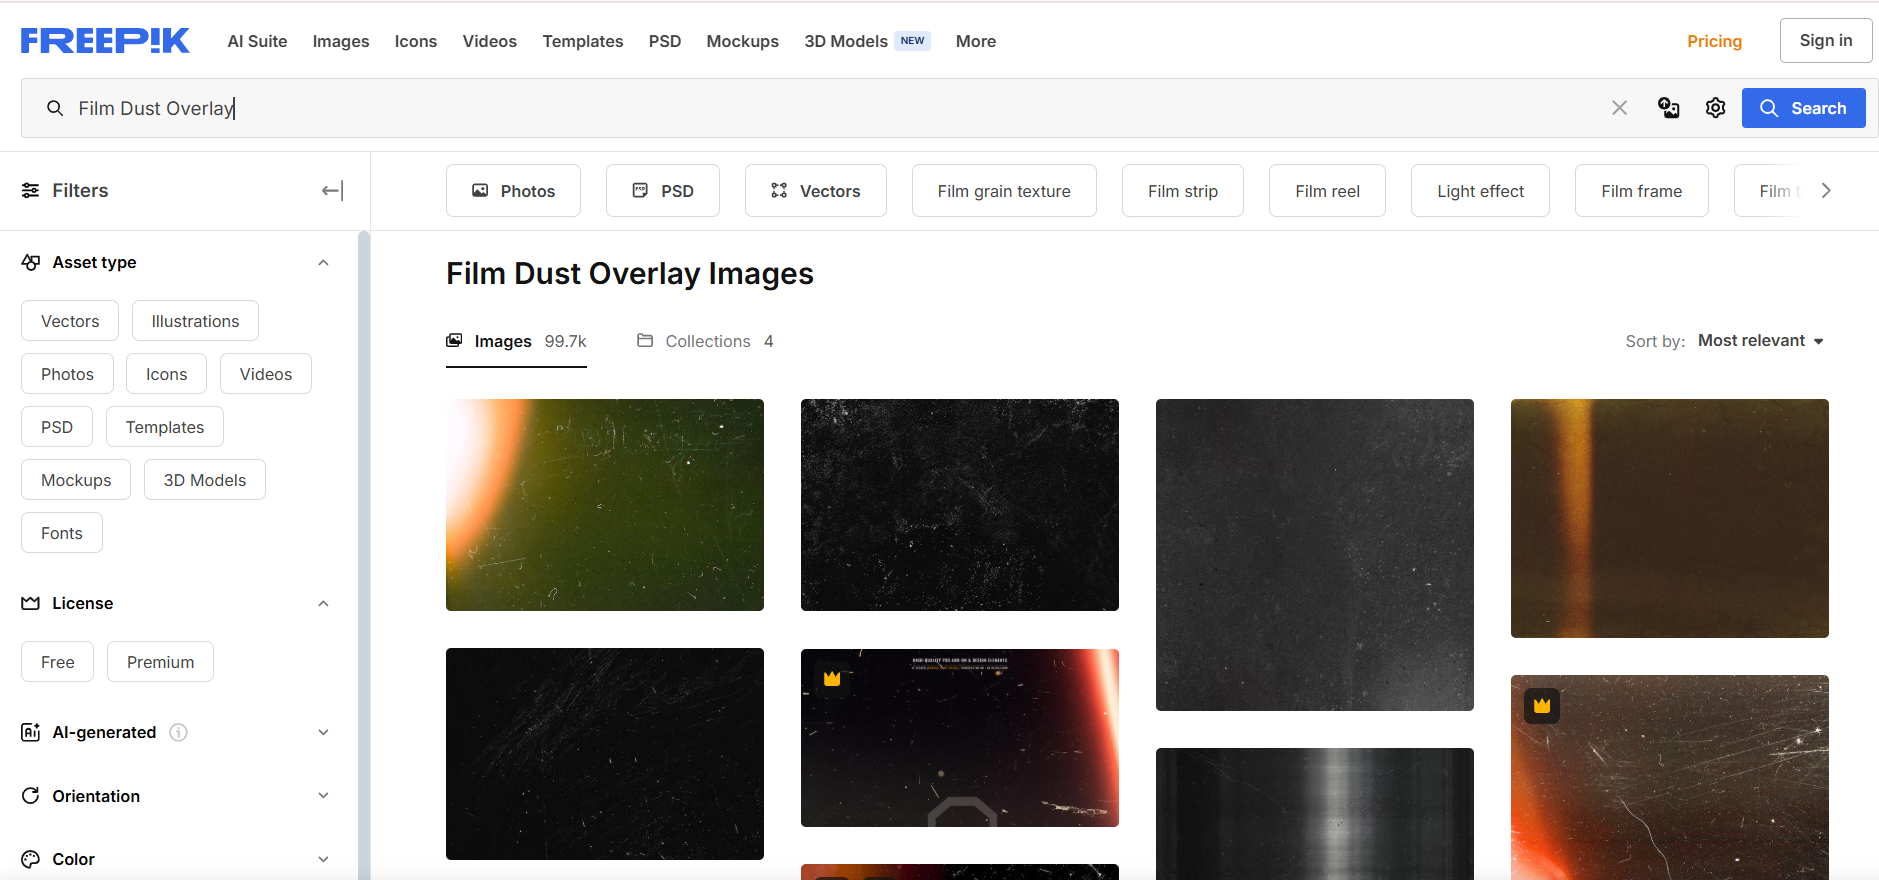This screenshot has height=880, width=1879.
Task: Toggle the Vectors asset type filter
Action: click(70, 321)
